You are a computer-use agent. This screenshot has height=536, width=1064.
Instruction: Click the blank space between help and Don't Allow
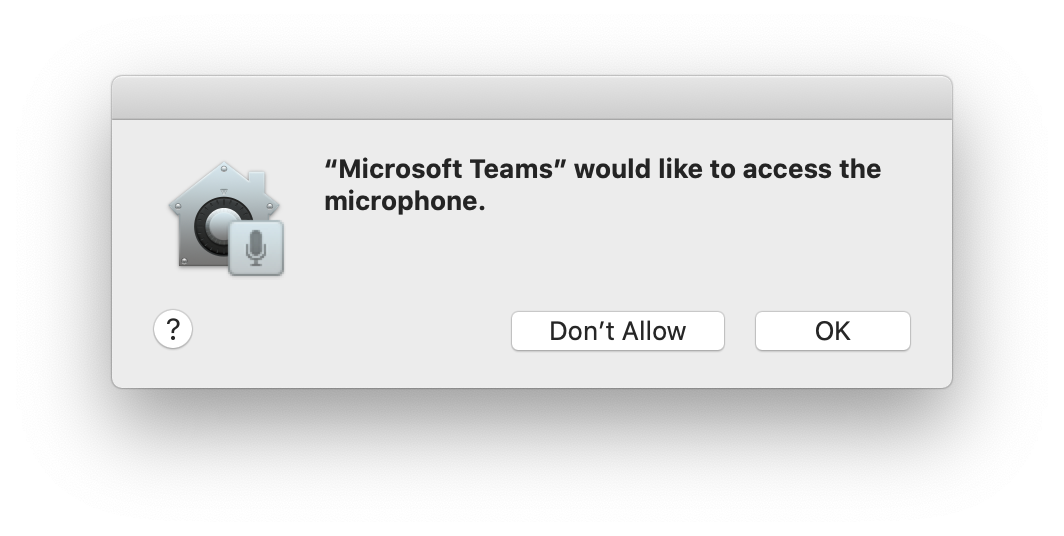(352, 331)
